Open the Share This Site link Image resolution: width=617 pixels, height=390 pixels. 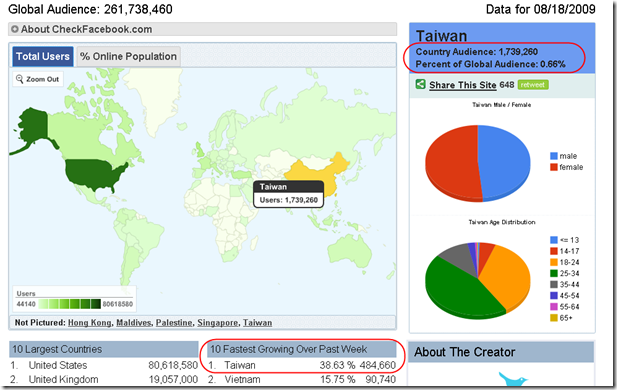(x=462, y=85)
